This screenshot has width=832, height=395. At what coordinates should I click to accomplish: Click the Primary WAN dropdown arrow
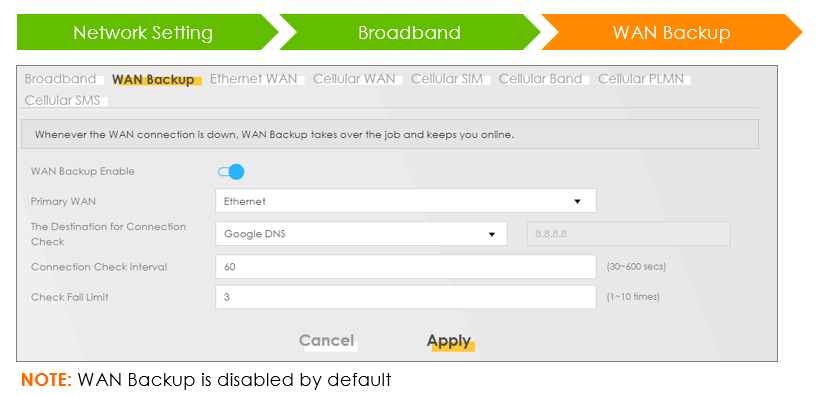(577, 202)
